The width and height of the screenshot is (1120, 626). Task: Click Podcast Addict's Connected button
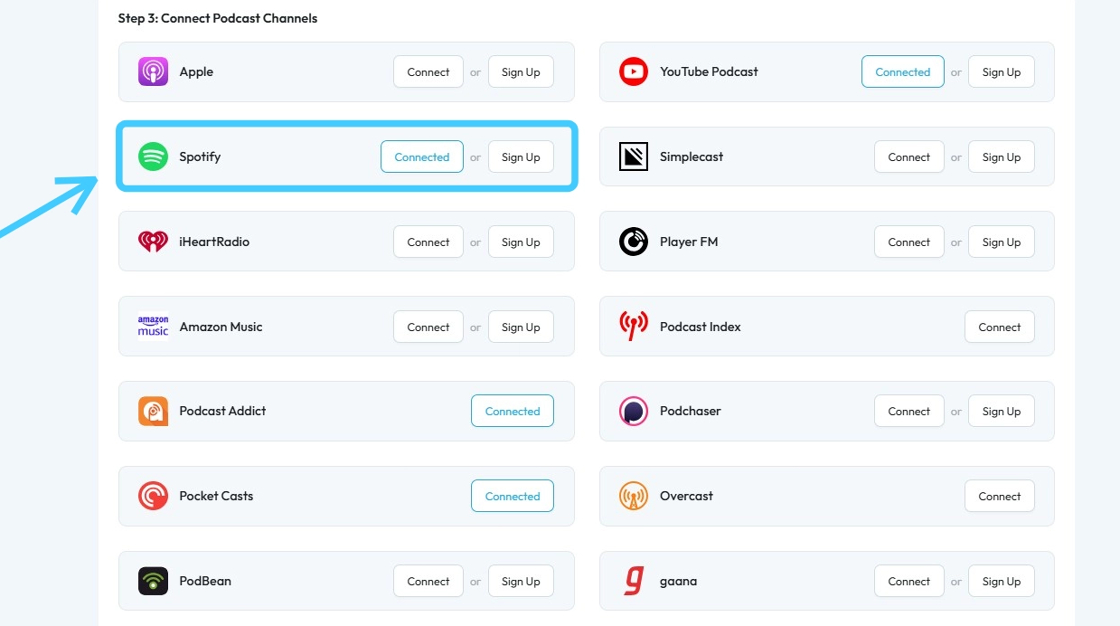tap(512, 411)
